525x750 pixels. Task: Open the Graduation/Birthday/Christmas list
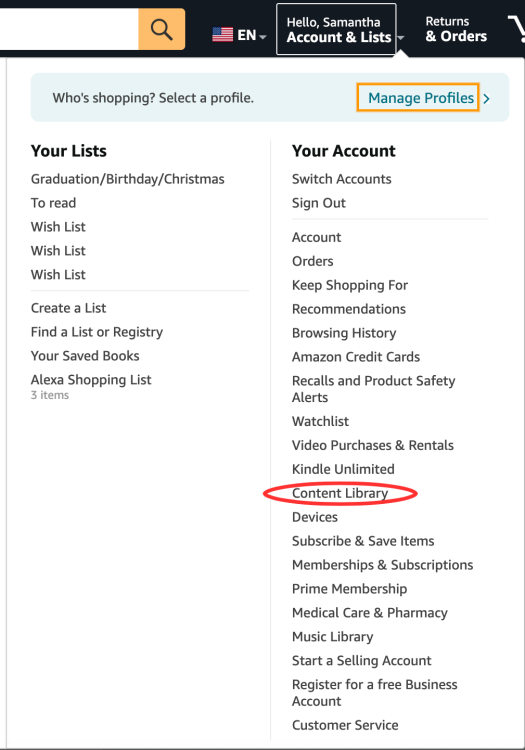pos(128,179)
